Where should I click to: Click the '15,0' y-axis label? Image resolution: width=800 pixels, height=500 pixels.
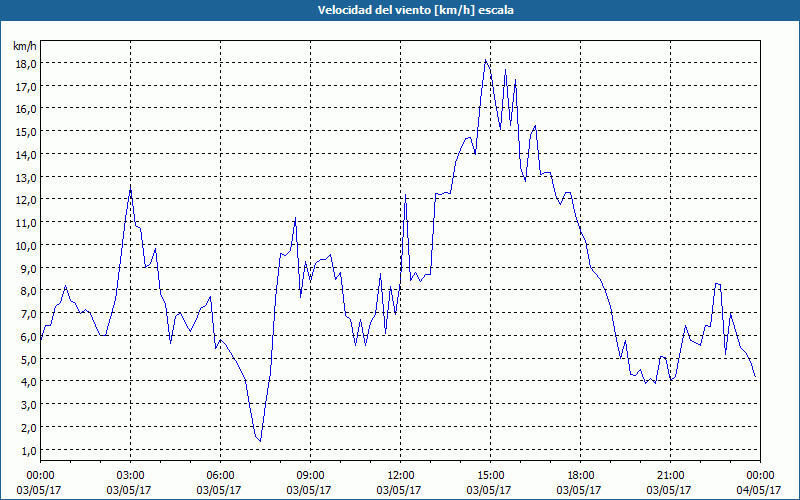(26, 132)
